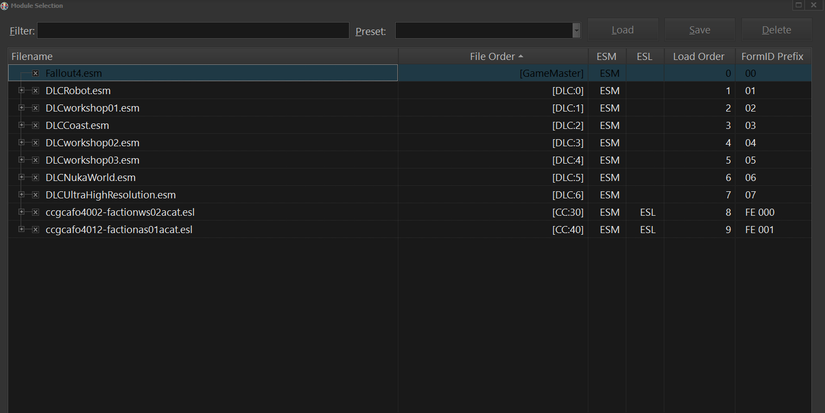The height and width of the screenshot is (413, 825).
Task: Toggle the DLCNukaWorld.esm checkbox
Action: click(x=35, y=178)
